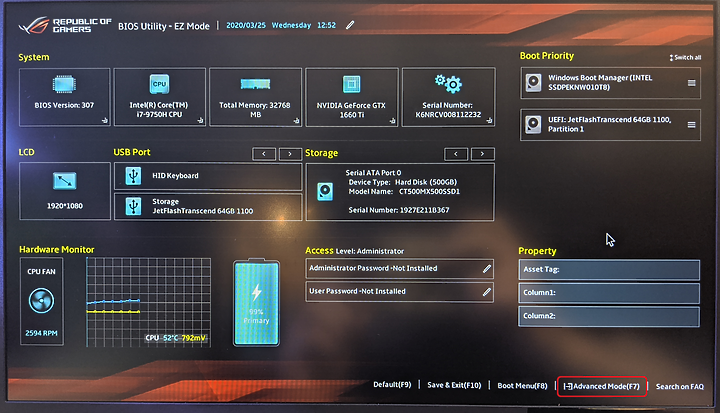720x413 pixels.
Task: Switch to Advanced Mode(F7)
Action: point(602,386)
